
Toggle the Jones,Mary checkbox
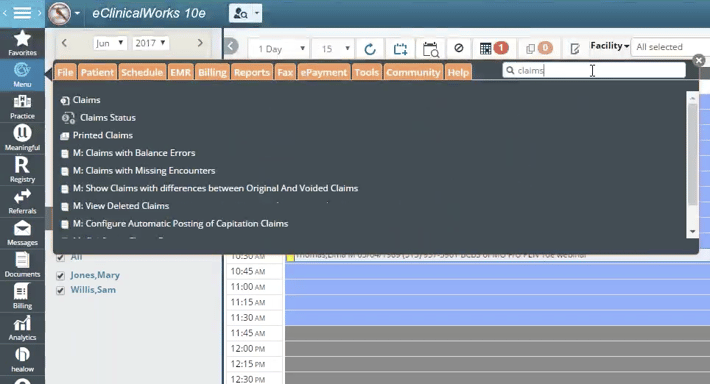(x=60, y=275)
